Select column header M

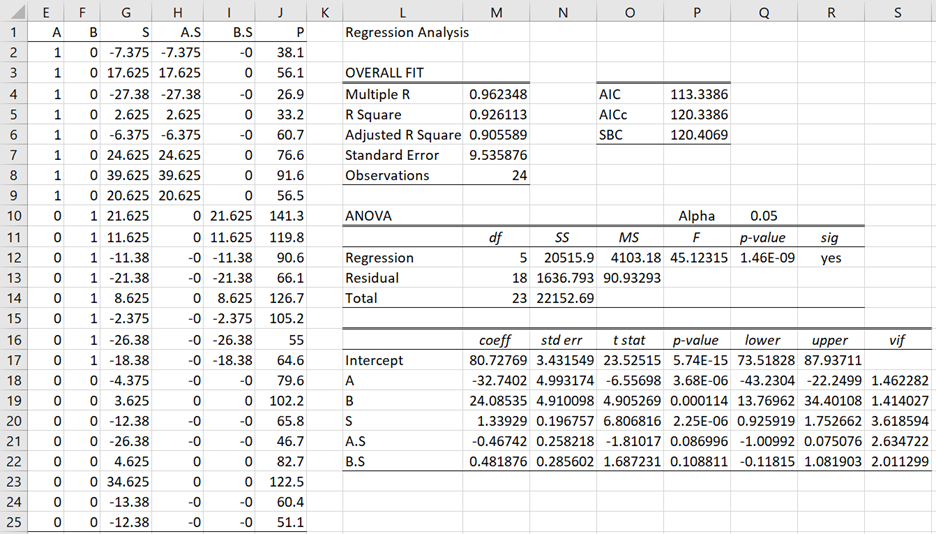(496, 12)
